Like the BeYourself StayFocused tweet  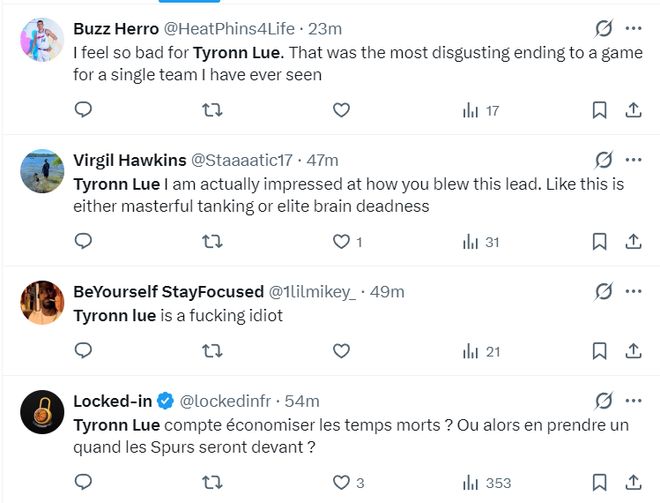click(341, 350)
